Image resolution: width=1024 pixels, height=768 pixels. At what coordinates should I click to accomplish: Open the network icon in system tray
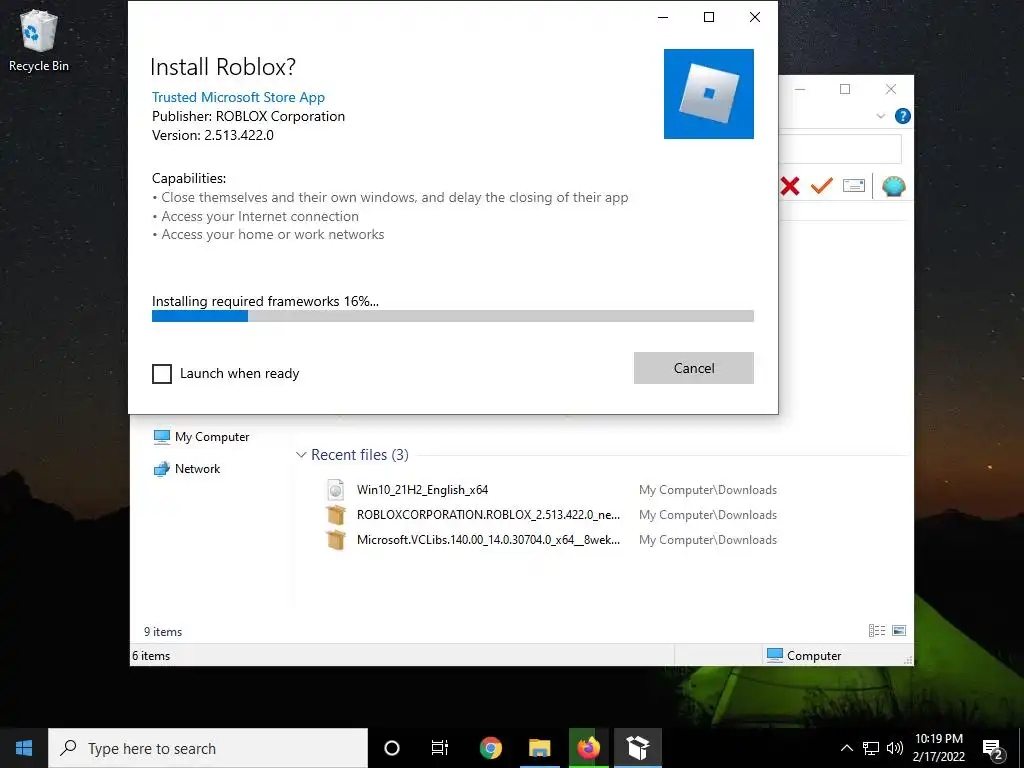tap(871, 748)
